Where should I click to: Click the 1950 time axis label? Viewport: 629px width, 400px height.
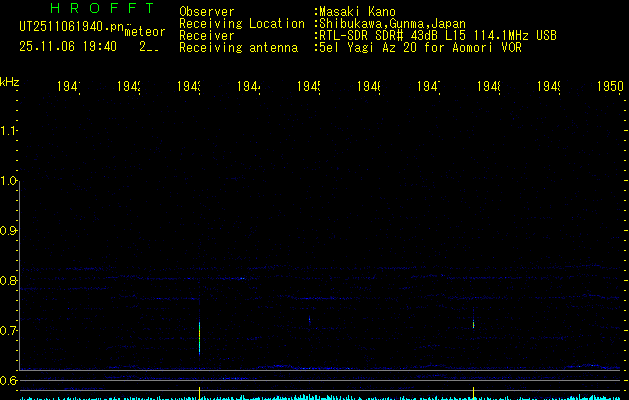click(x=609, y=87)
